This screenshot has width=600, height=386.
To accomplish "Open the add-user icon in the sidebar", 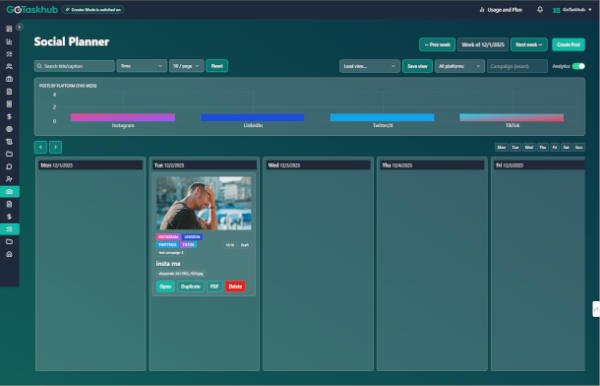I will point(9,179).
